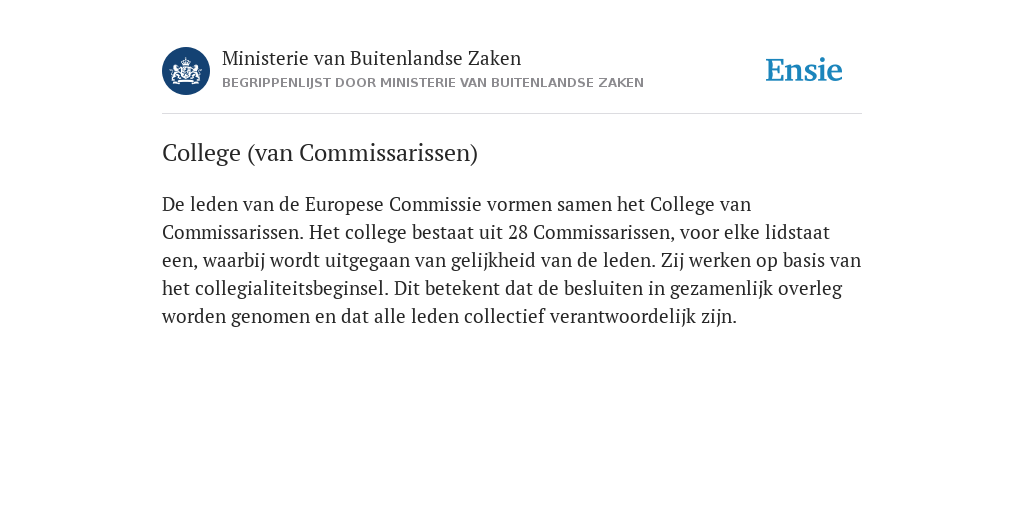Click the Ministerie van Buitenlandse Zaken emblem icon
Image resolution: width=1024 pixels, height=512 pixels.
tap(186, 71)
